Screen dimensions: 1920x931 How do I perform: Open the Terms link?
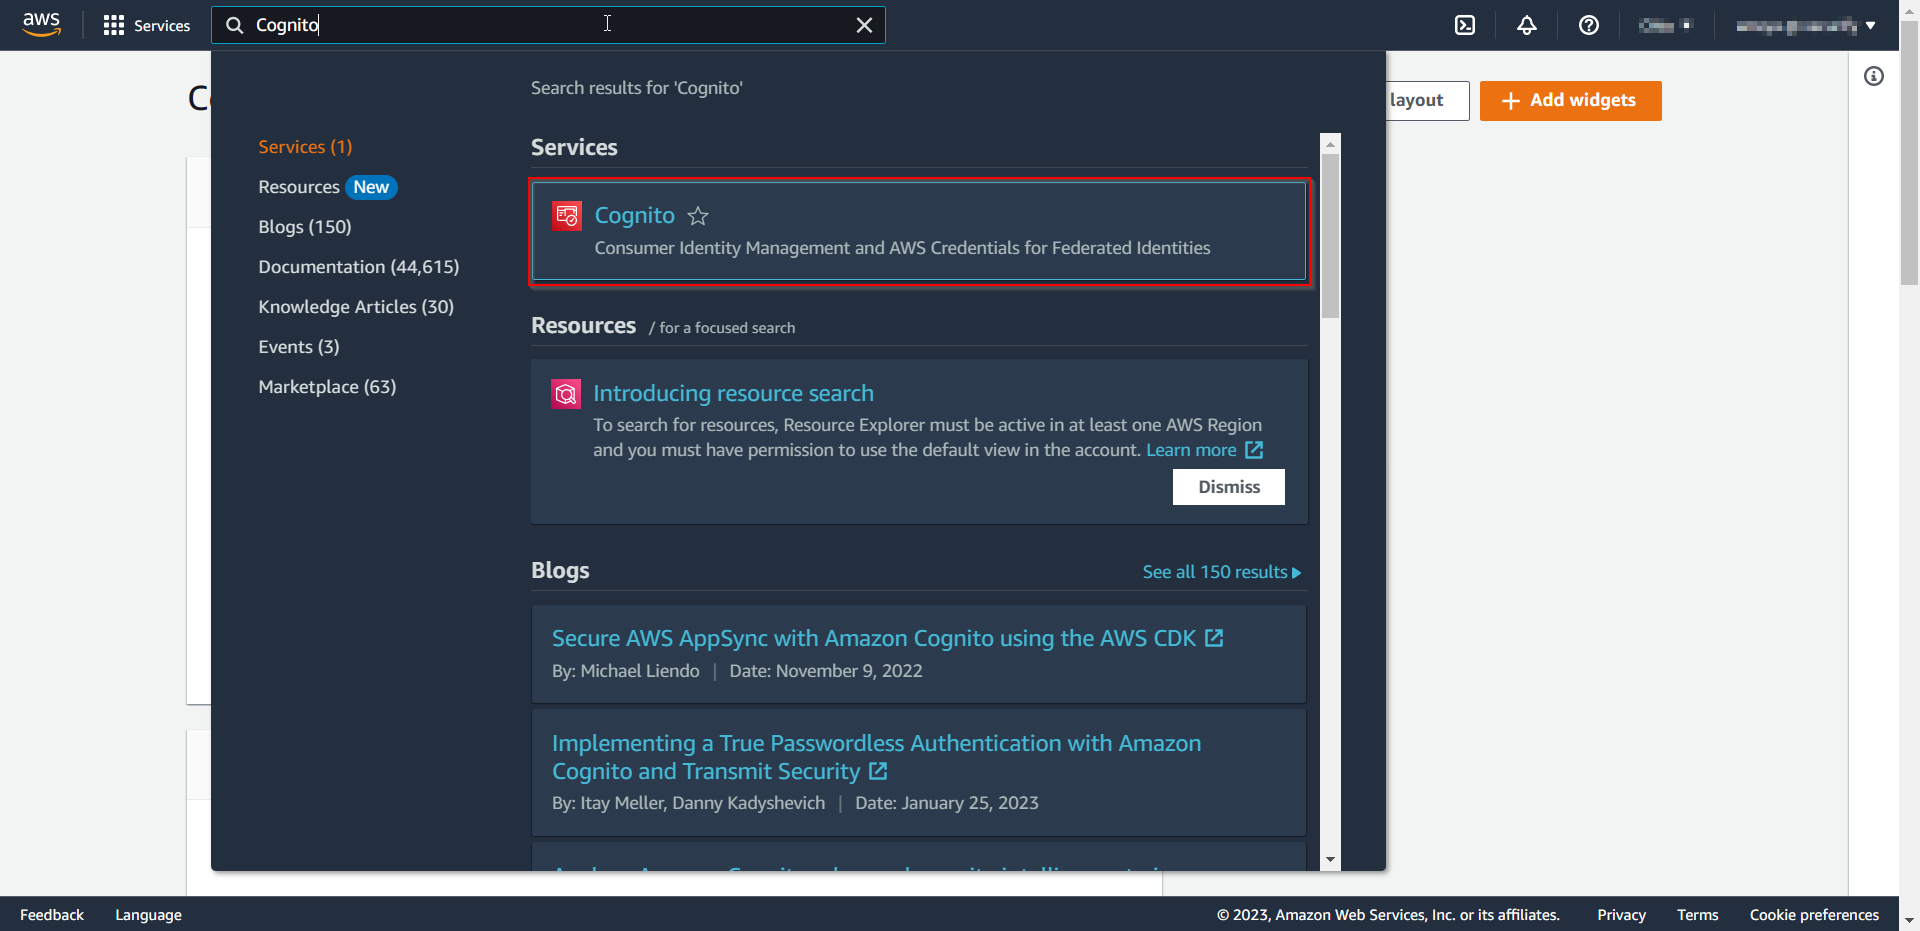[x=1697, y=915]
